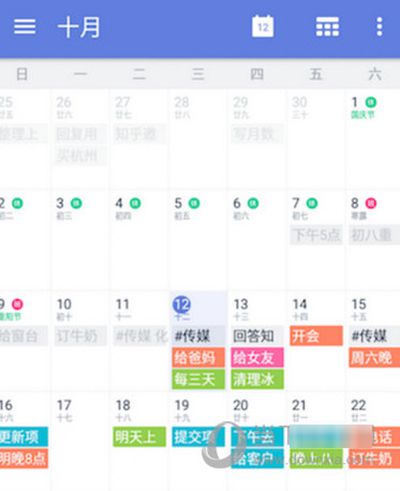Select October 20 date number
Screen dimensions: 400x491
[240, 405]
